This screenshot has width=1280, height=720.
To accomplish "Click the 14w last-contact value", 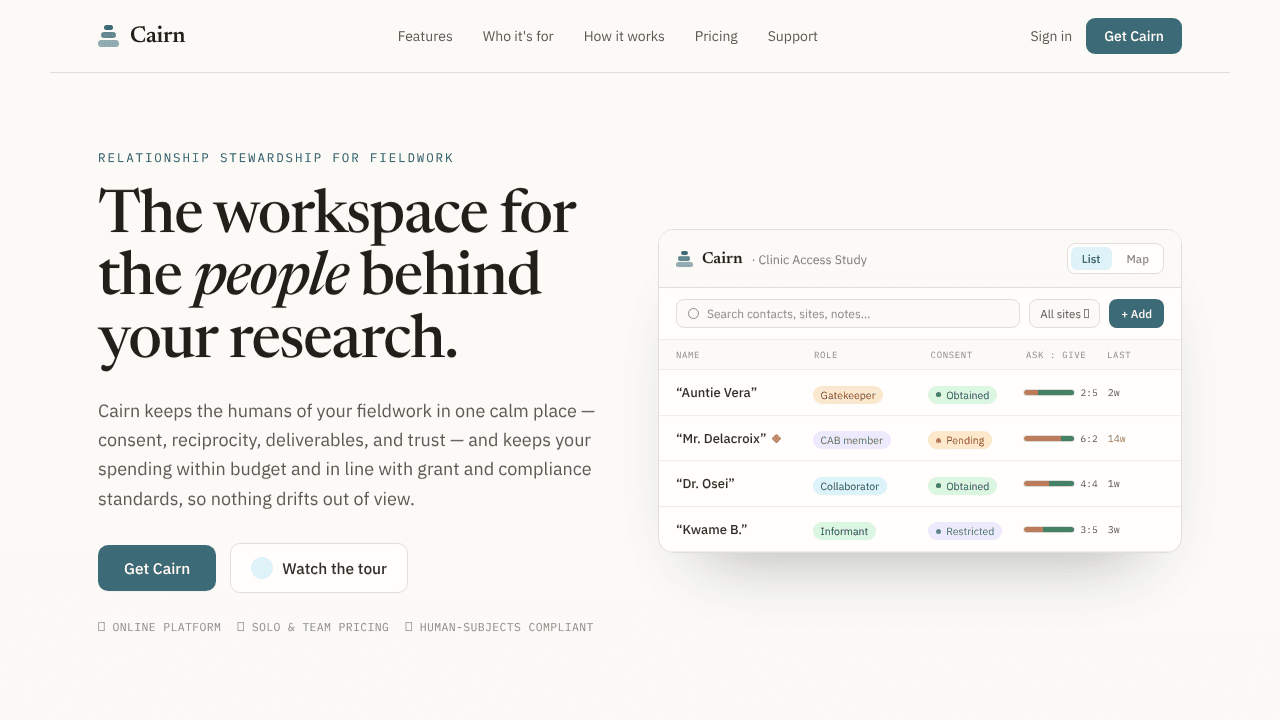I will tap(1117, 438).
